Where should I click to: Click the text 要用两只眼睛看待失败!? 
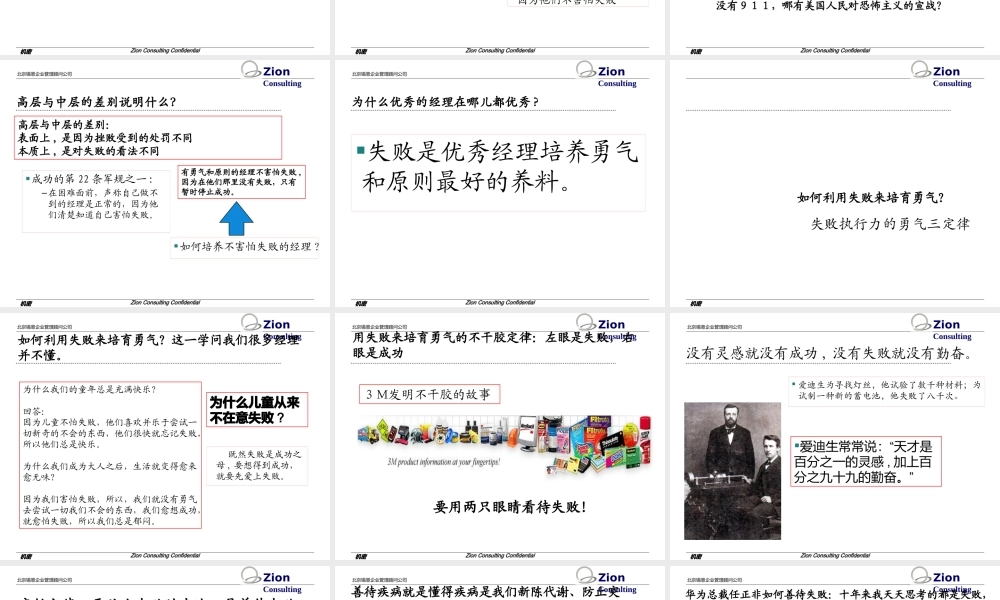tap(510, 508)
